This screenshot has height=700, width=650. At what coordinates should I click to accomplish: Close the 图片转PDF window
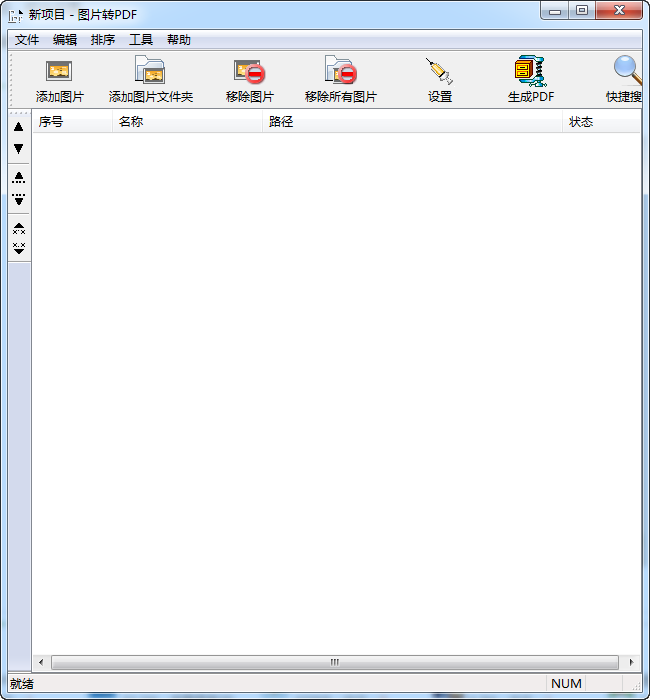click(x=619, y=11)
